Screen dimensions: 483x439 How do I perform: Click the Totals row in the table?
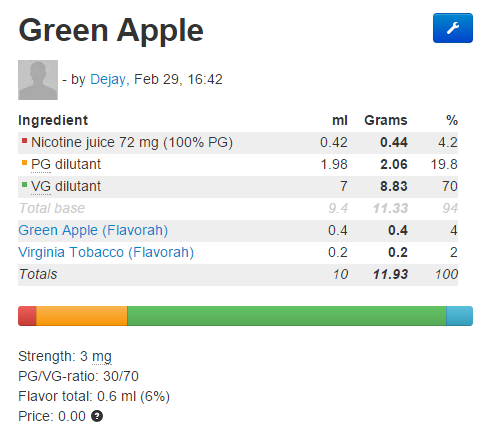coord(238,275)
